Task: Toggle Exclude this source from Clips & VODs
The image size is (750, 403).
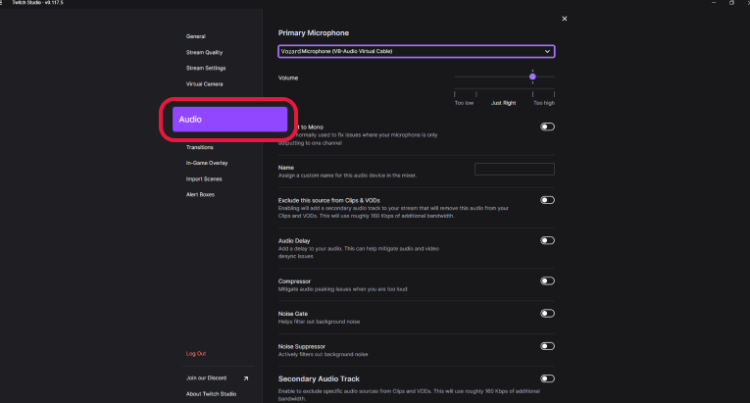Action: [x=547, y=200]
